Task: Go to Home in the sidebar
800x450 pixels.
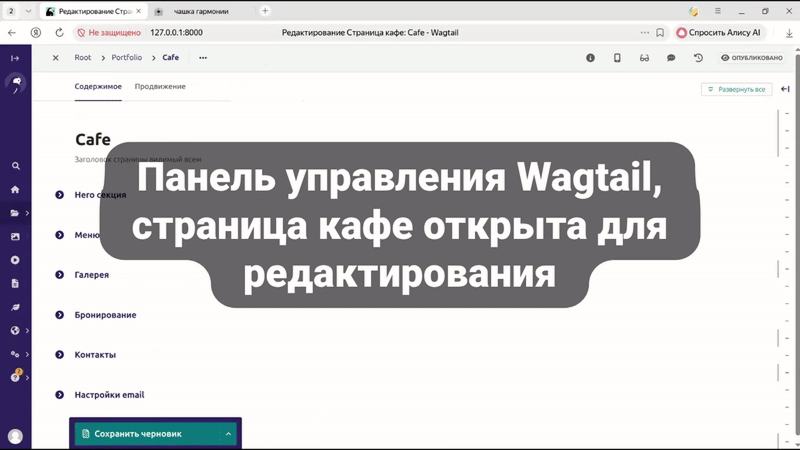Action: pos(15,190)
